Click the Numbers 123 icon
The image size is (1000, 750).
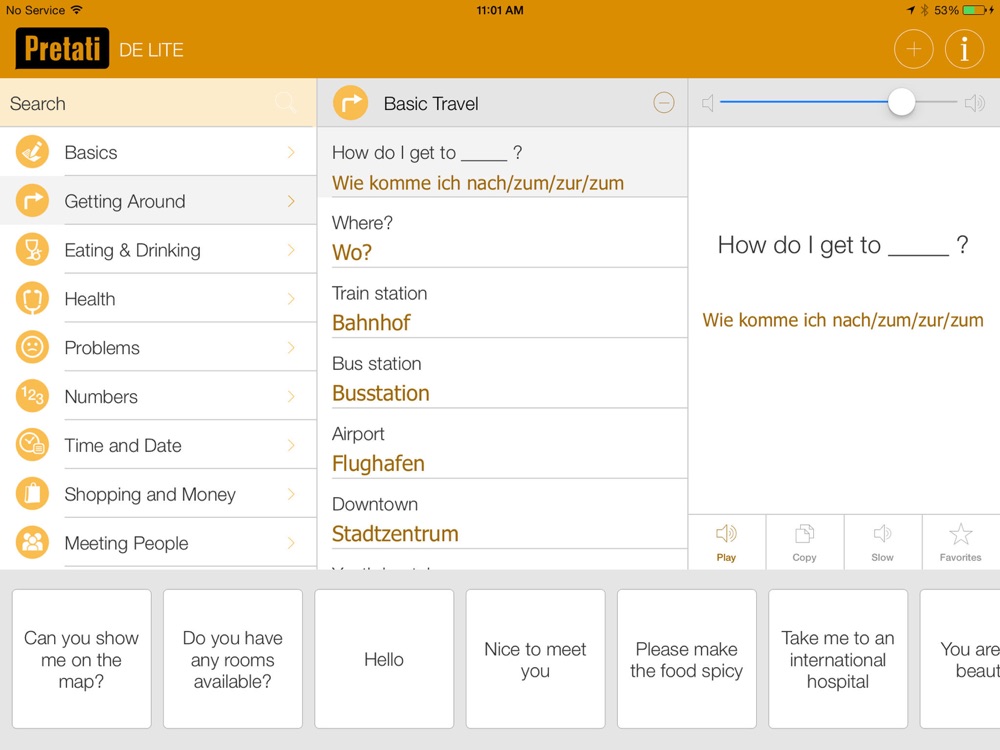tap(32, 396)
